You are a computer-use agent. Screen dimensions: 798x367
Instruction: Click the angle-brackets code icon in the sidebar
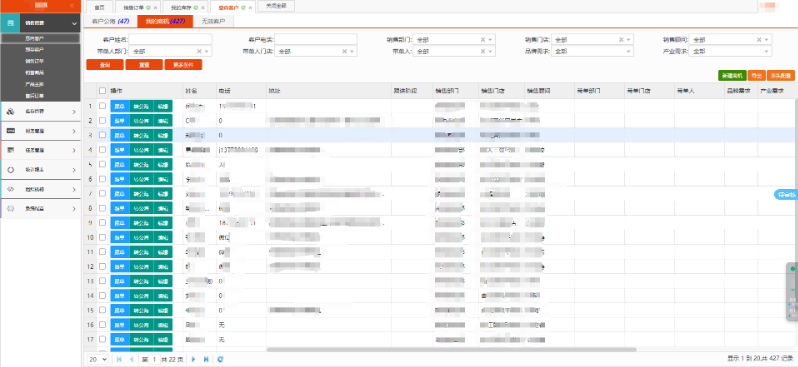[x=10, y=189]
